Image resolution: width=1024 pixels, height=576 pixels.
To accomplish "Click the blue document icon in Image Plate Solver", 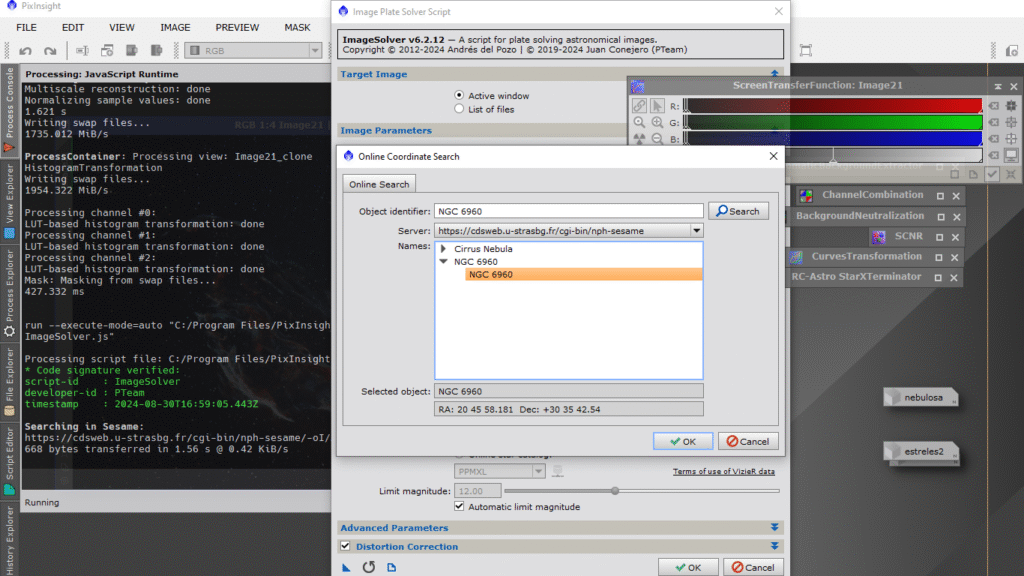I will coord(391,568).
